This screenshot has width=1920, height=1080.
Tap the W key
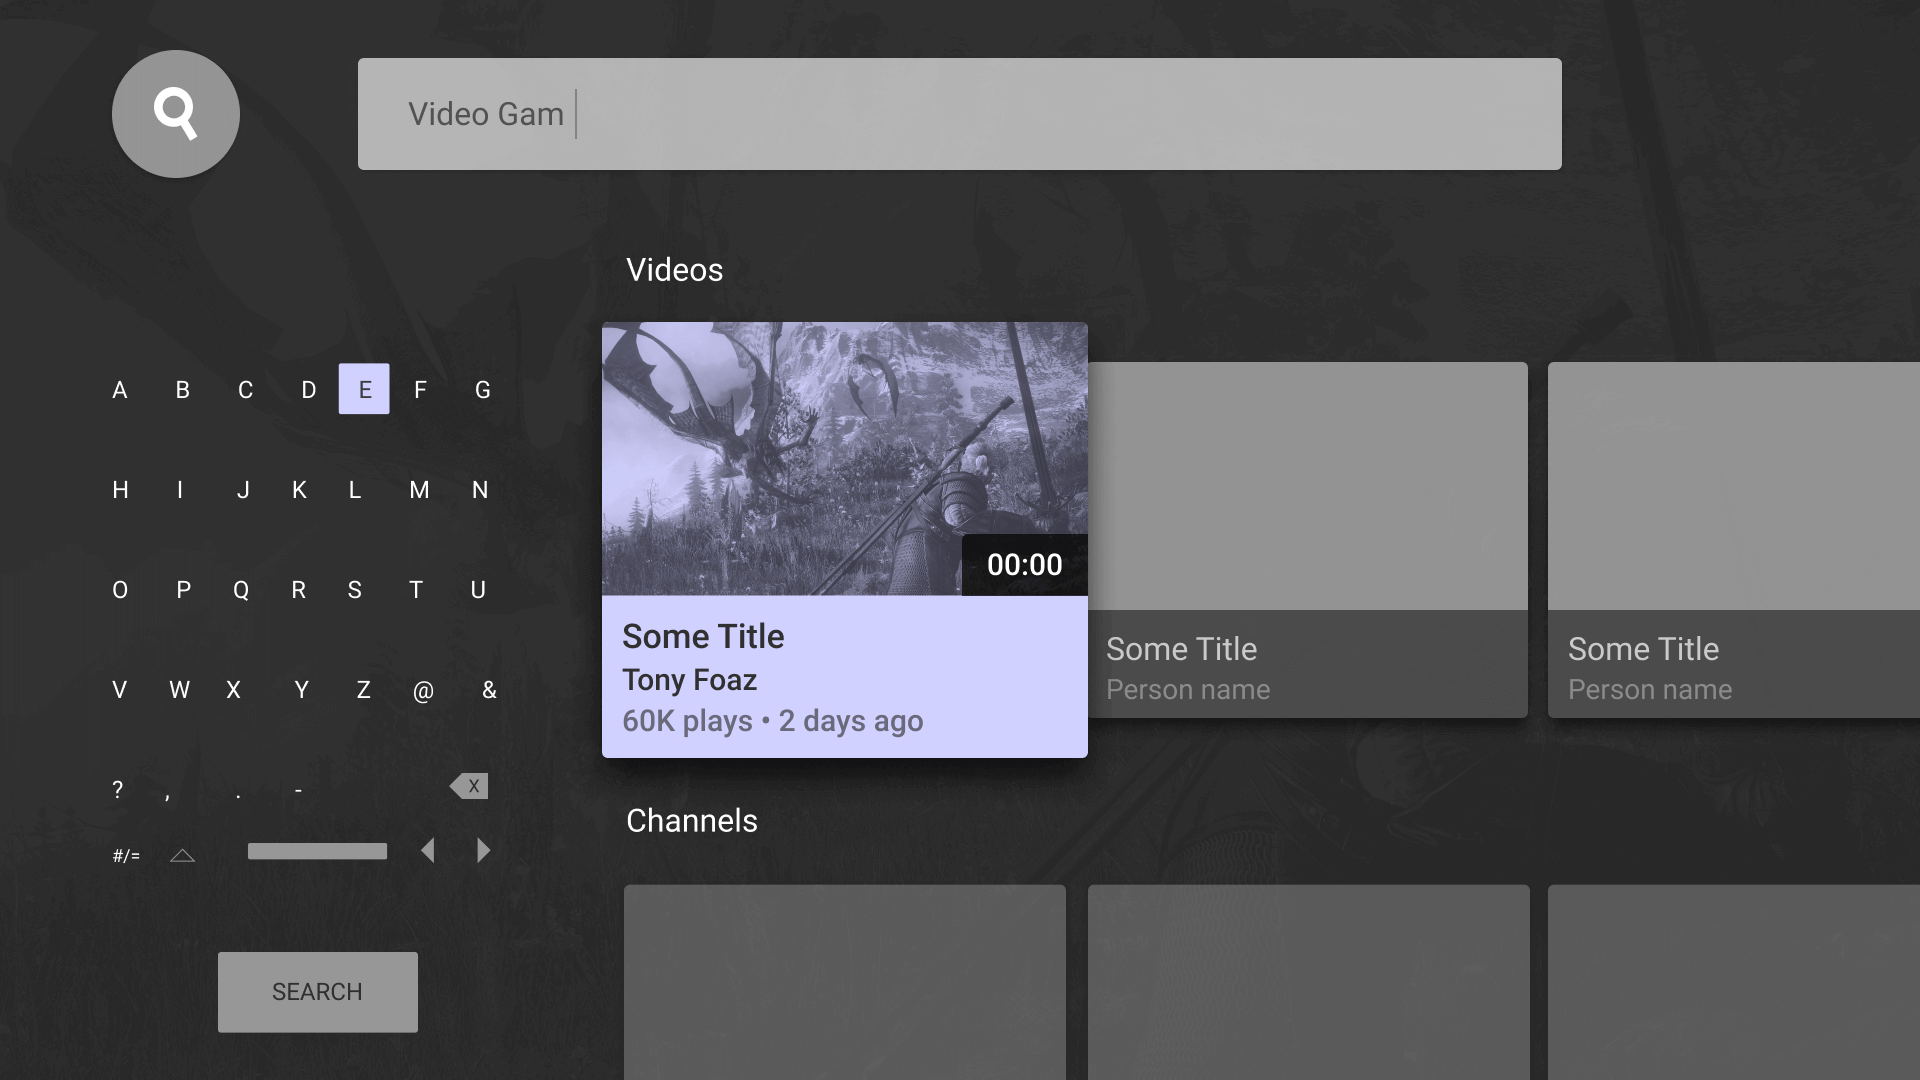click(180, 690)
